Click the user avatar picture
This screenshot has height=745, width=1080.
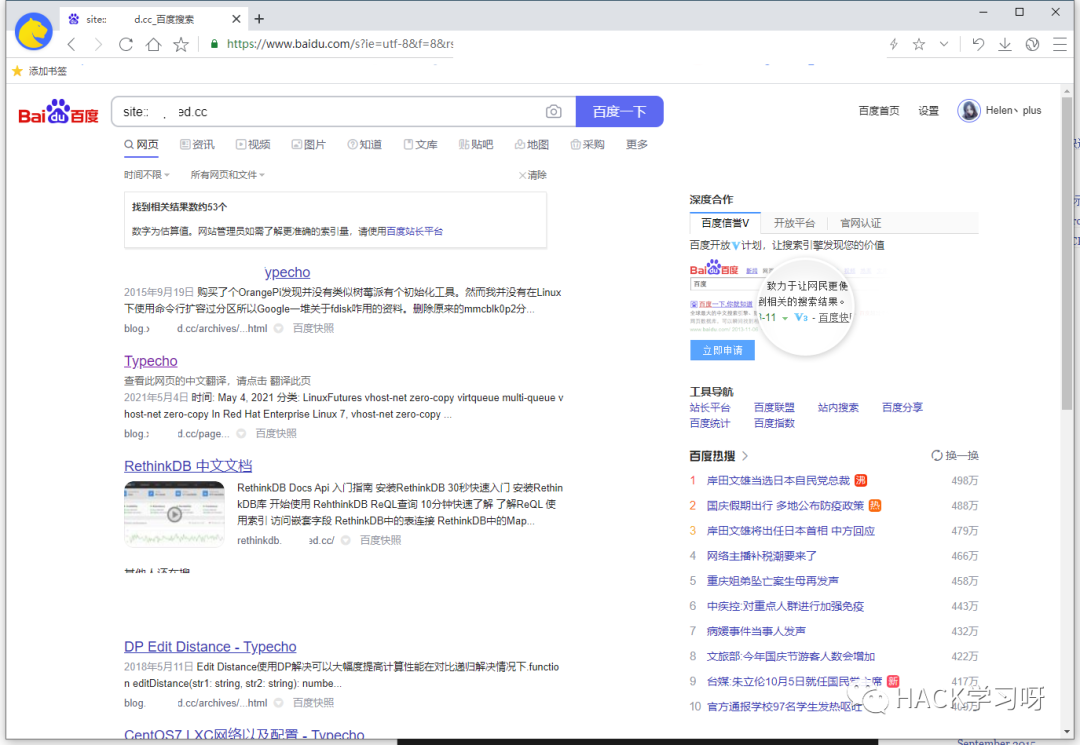click(x=968, y=111)
